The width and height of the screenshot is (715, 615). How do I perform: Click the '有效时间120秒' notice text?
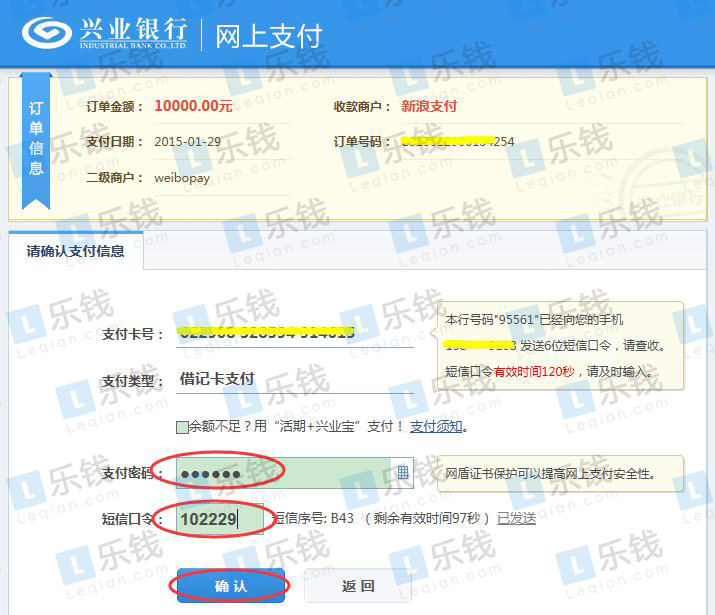[534, 372]
